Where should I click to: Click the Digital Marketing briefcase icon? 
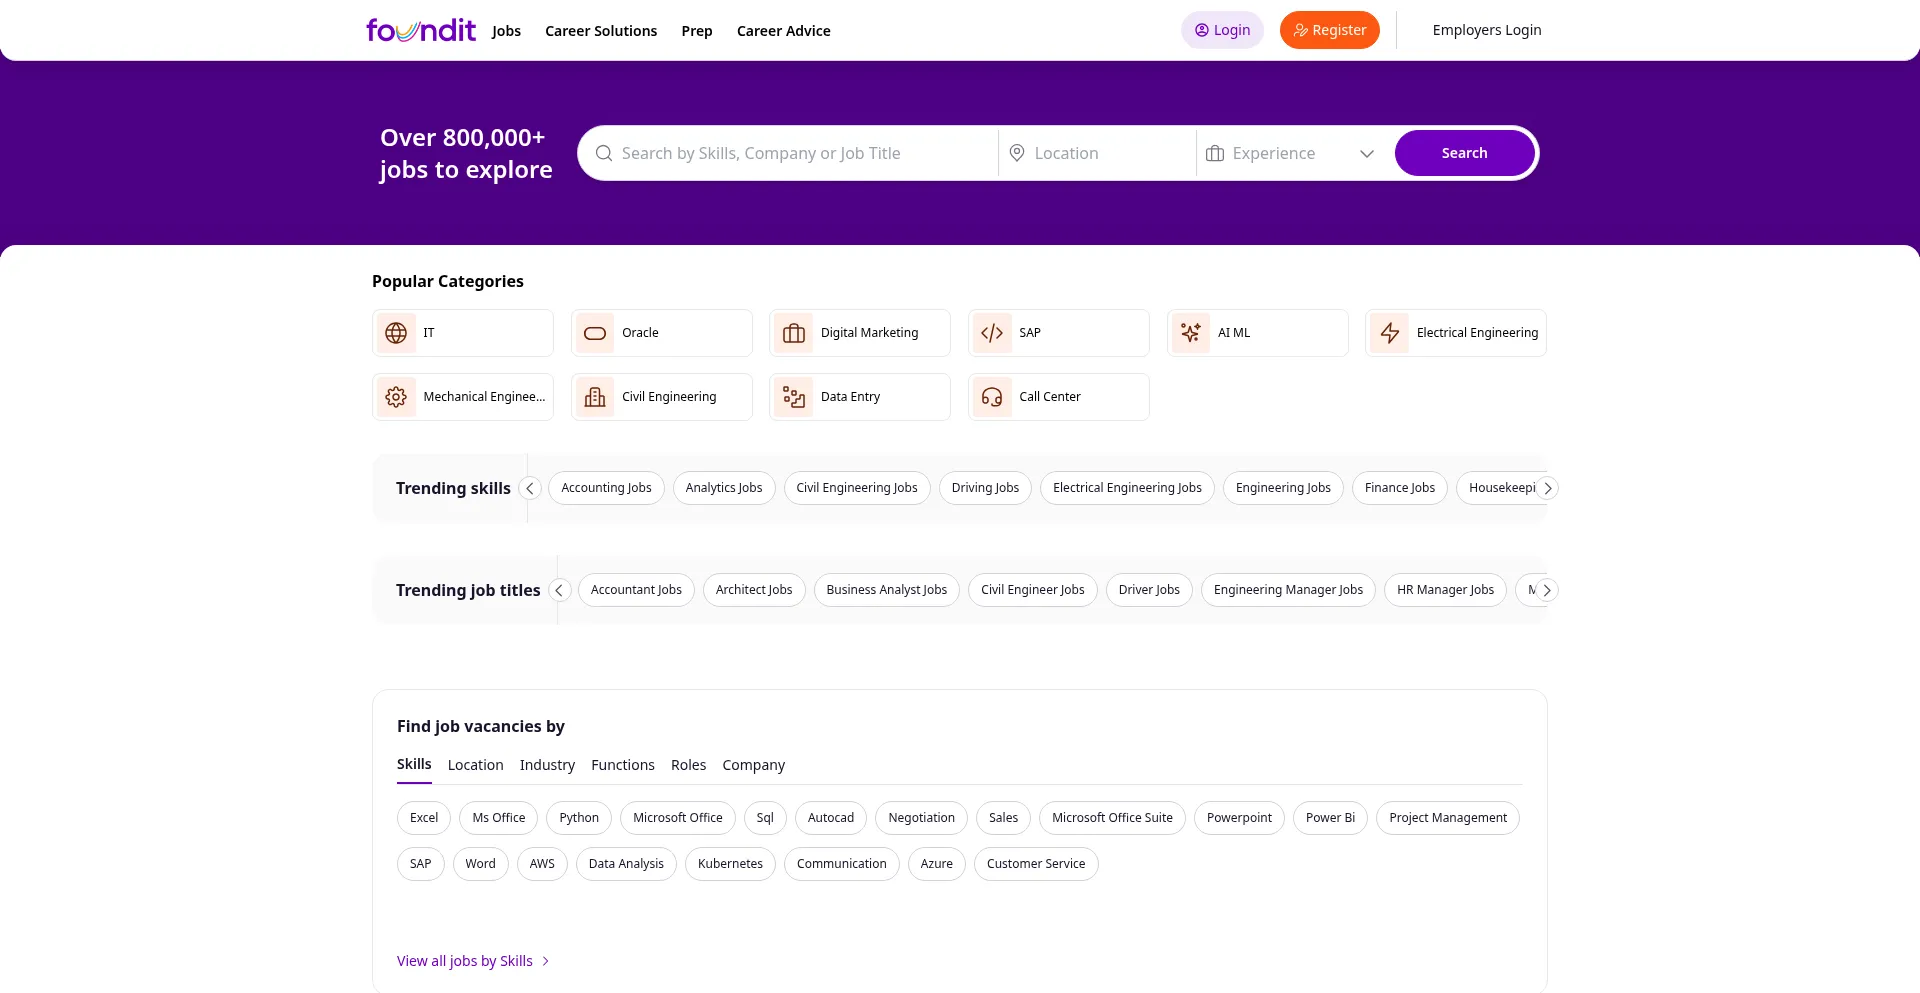794,333
